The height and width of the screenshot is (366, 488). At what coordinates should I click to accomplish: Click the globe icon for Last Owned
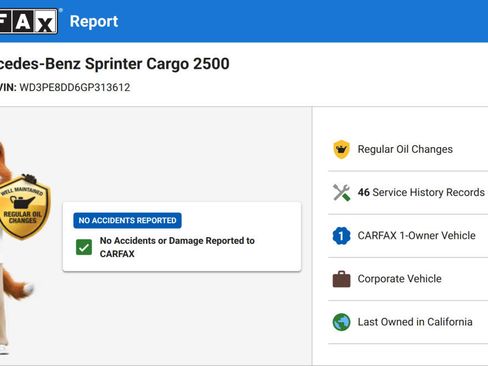[x=341, y=322]
